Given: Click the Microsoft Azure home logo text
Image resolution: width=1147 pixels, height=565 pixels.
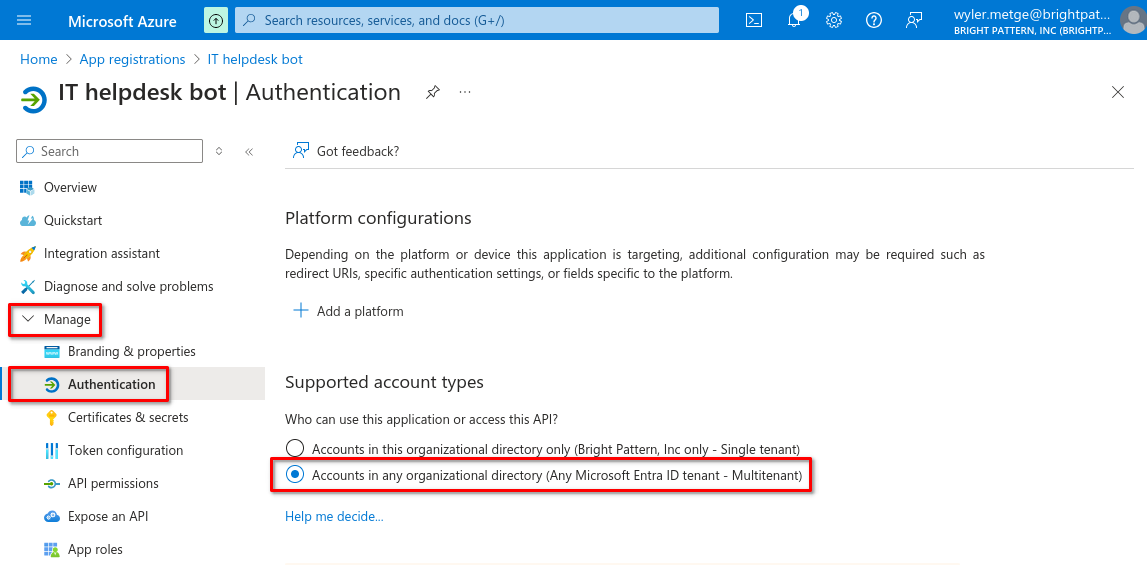Looking at the screenshot, I should [x=122, y=21].
